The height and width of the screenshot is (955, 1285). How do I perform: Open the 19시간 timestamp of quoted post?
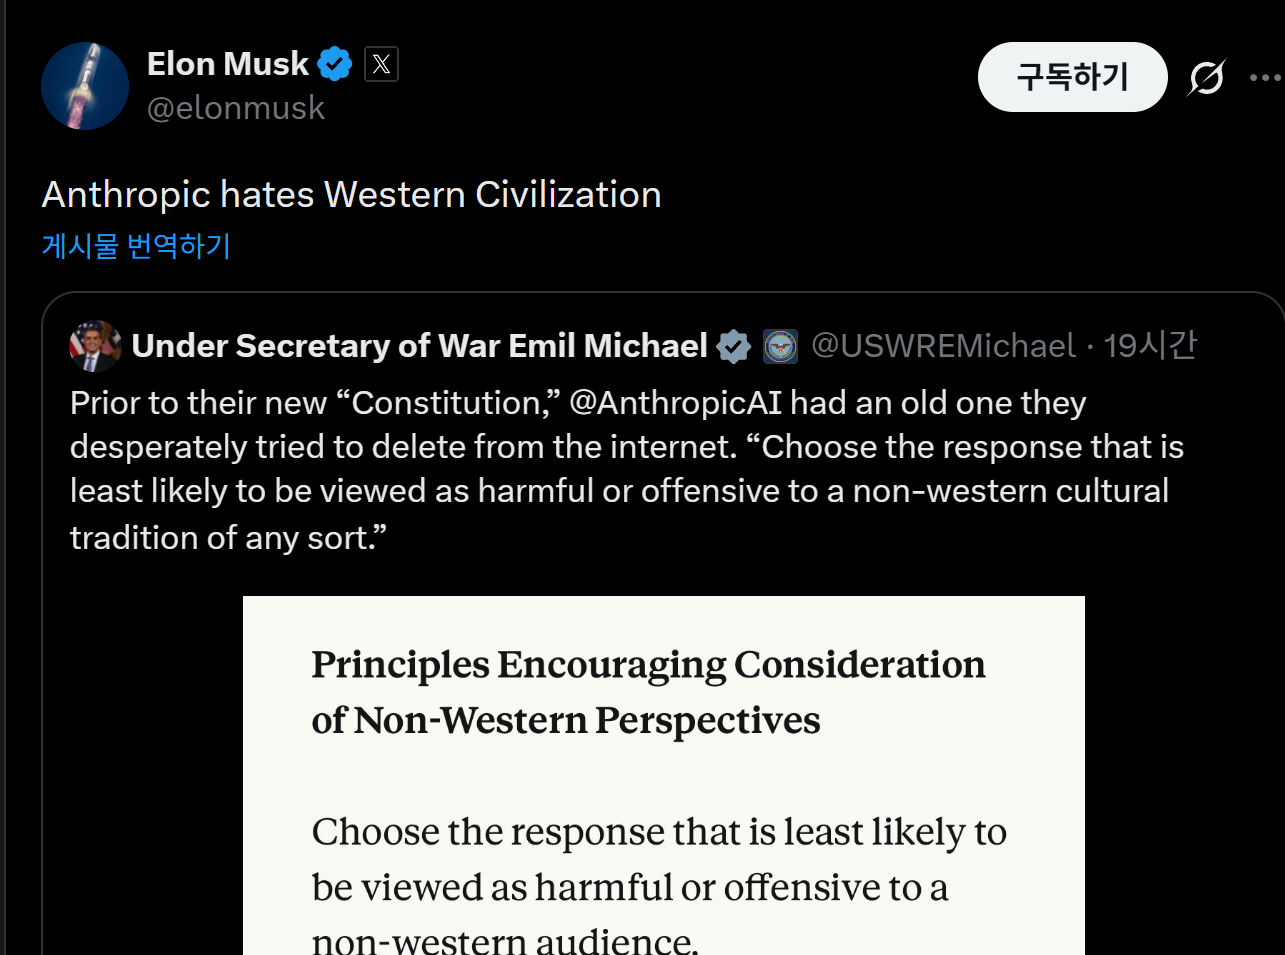1150,346
